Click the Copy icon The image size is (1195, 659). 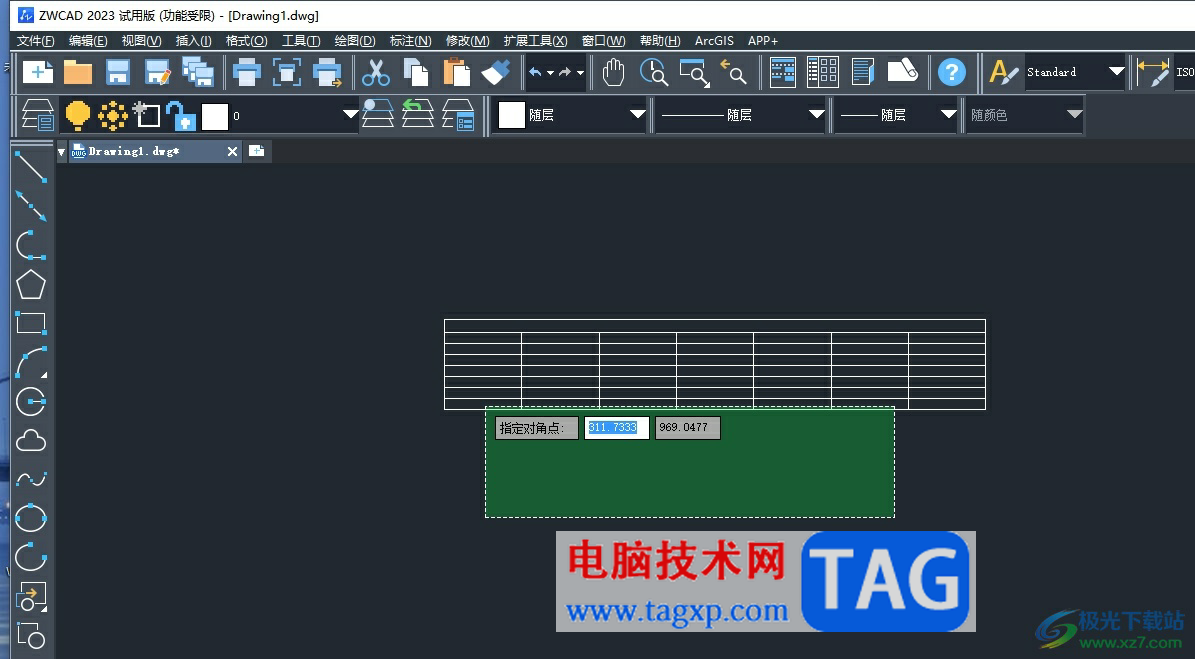point(416,72)
